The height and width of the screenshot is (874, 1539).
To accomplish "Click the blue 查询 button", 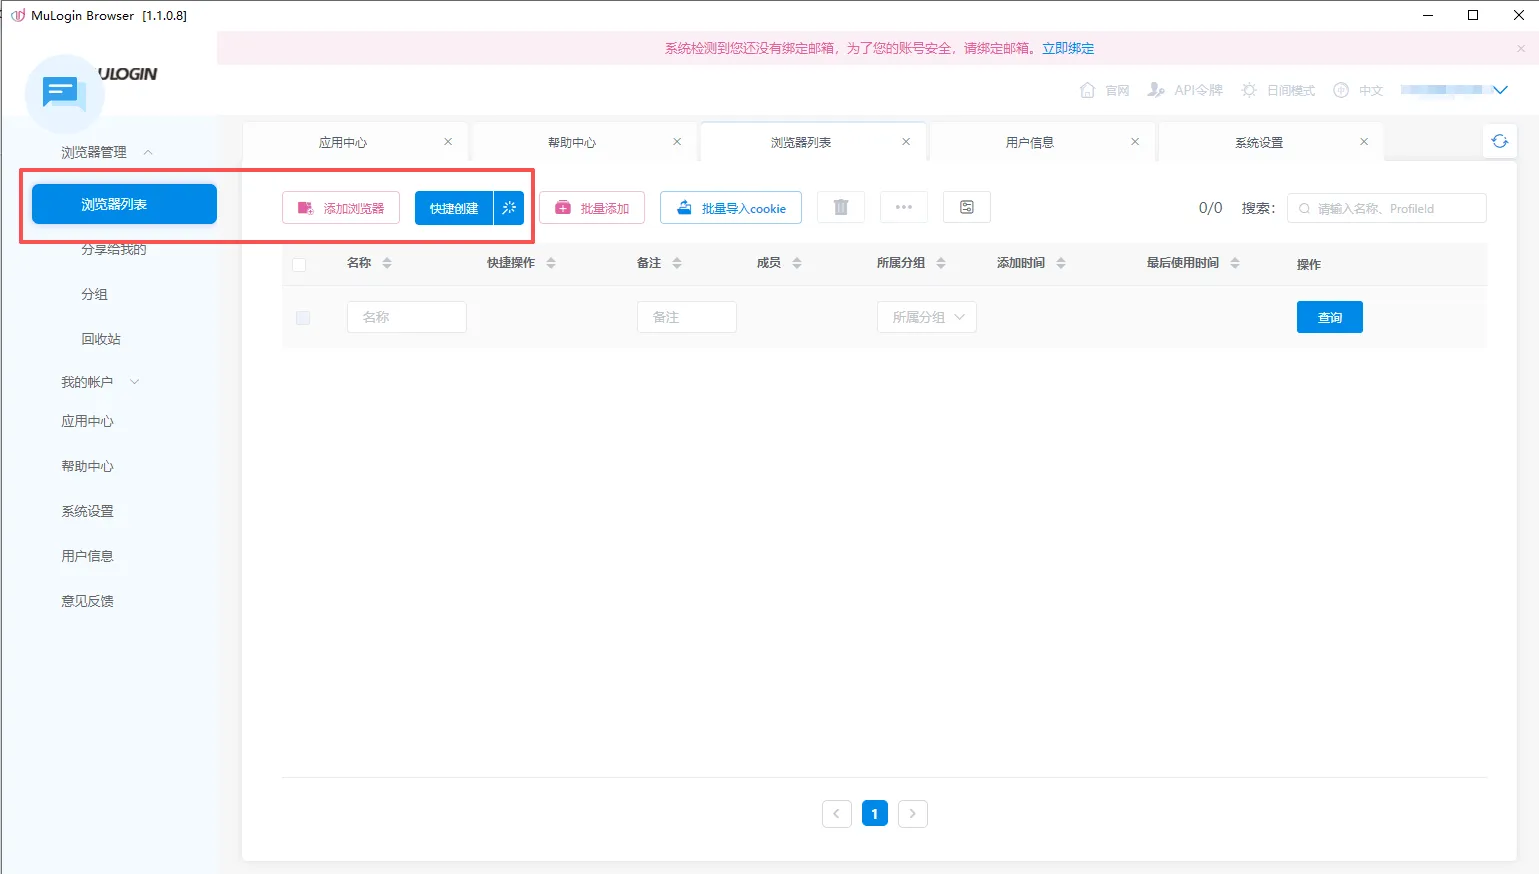I will point(1330,317).
